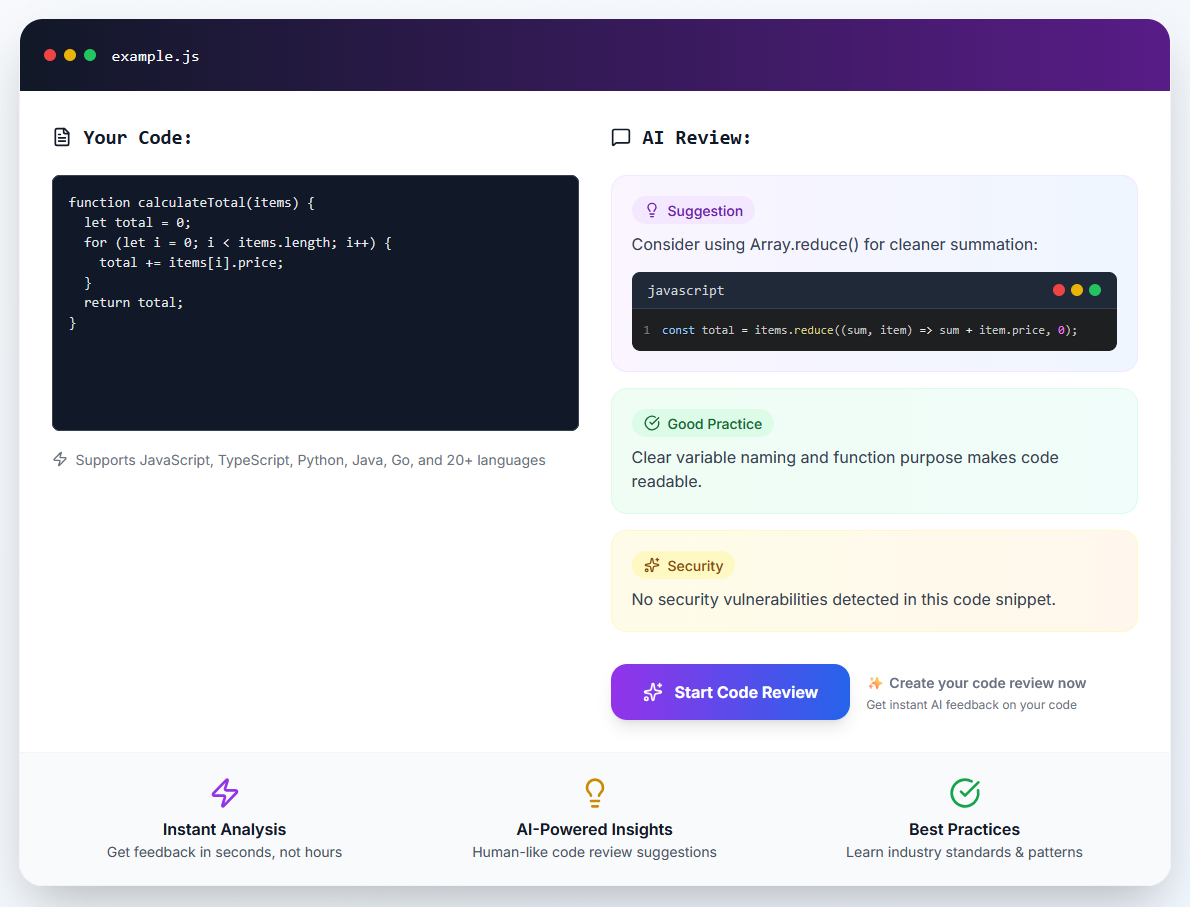
Task: Click the document icon beside Your Code heading
Action: click(62, 136)
